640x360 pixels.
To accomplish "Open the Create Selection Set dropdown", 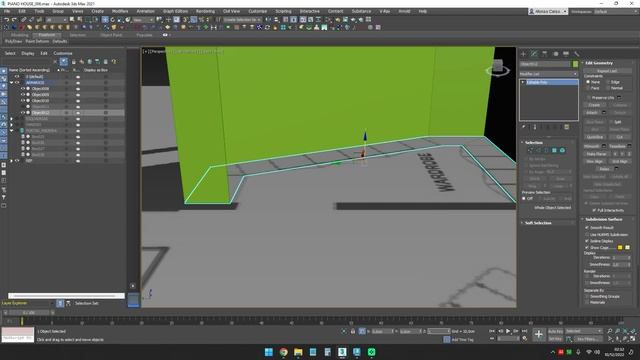I will pos(242,20).
